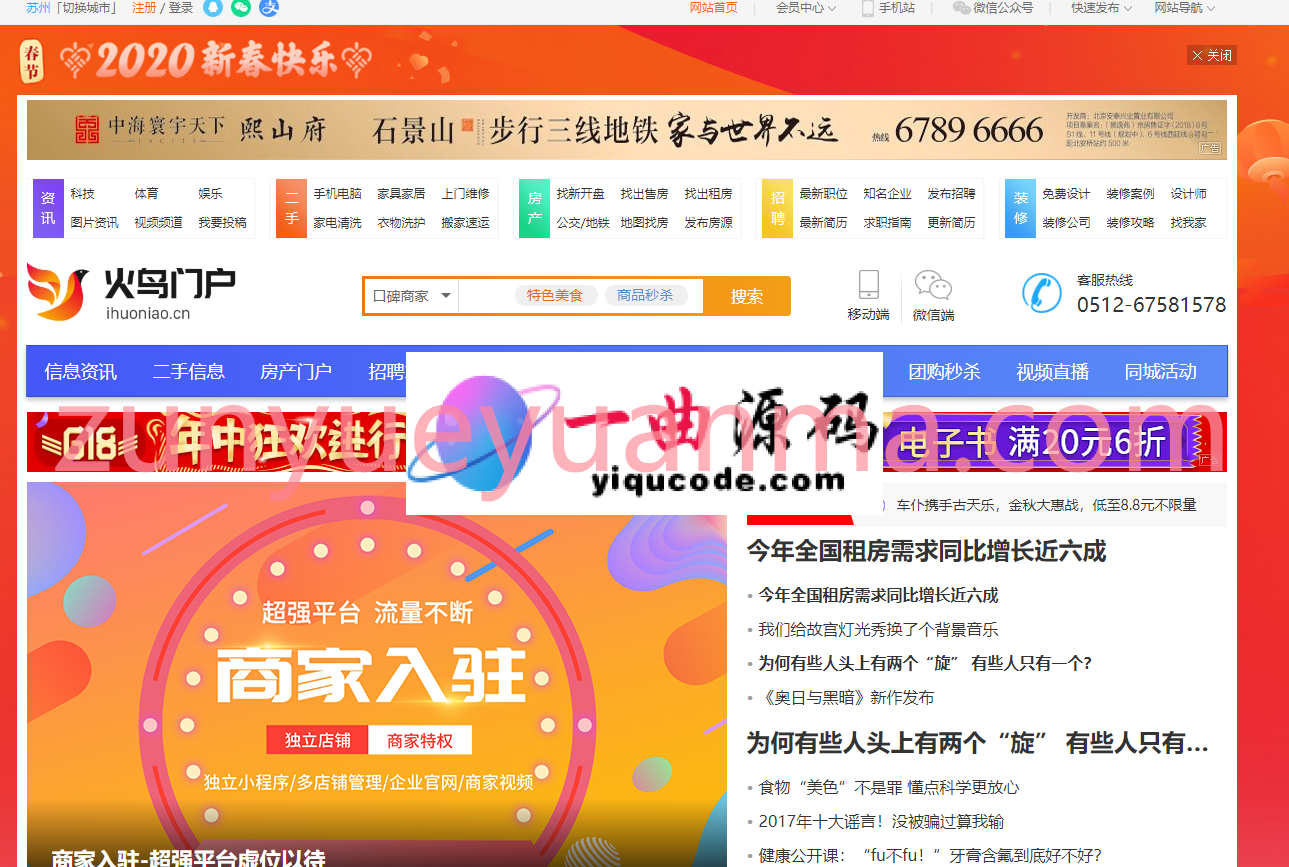Open 家具家居 link
The width and height of the screenshot is (1289, 867).
click(402, 194)
